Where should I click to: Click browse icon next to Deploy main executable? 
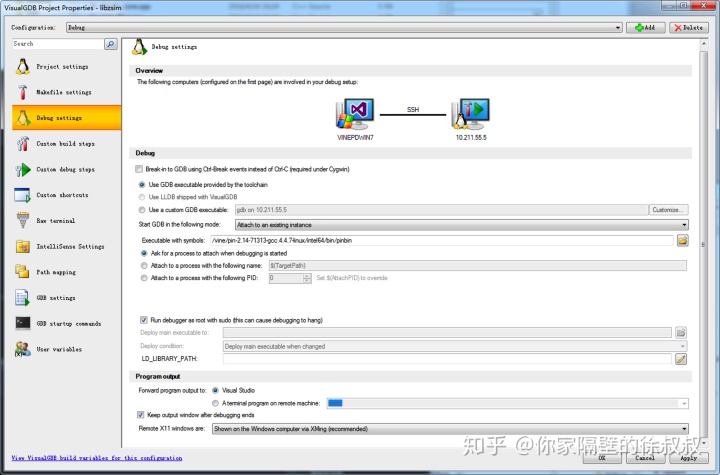click(x=681, y=332)
